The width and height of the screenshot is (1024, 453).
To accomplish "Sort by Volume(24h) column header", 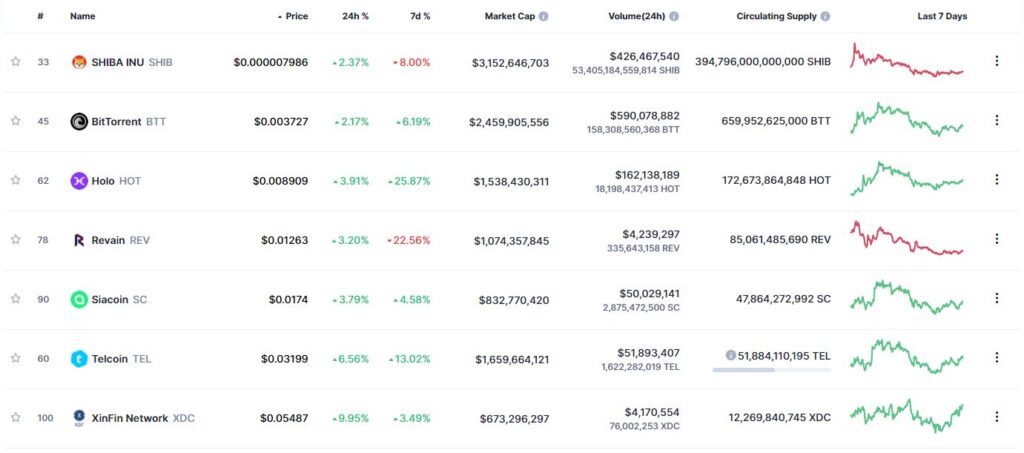I will click(x=637, y=16).
